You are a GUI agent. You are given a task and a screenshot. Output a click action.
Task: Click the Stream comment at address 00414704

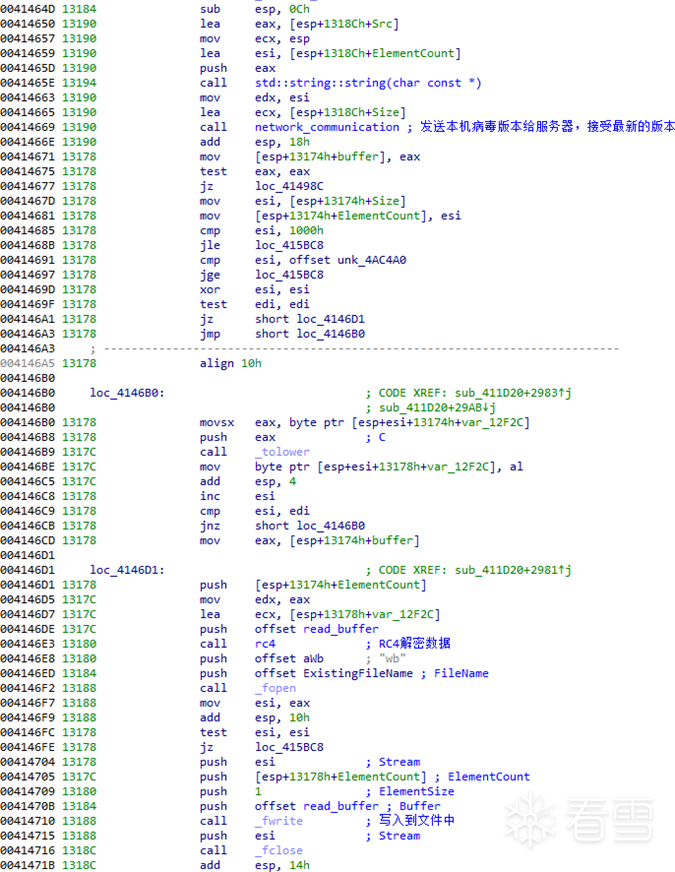click(x=399, y=762)
